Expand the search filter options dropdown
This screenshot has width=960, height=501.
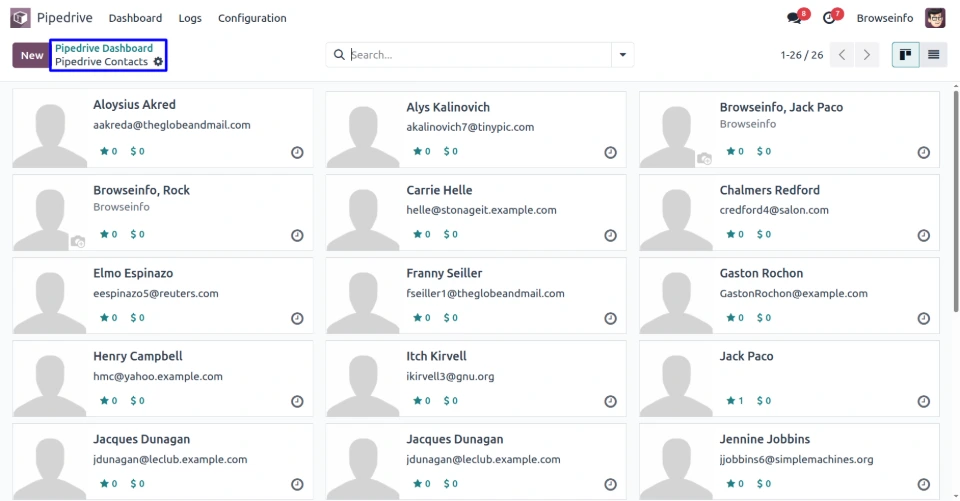623,55
